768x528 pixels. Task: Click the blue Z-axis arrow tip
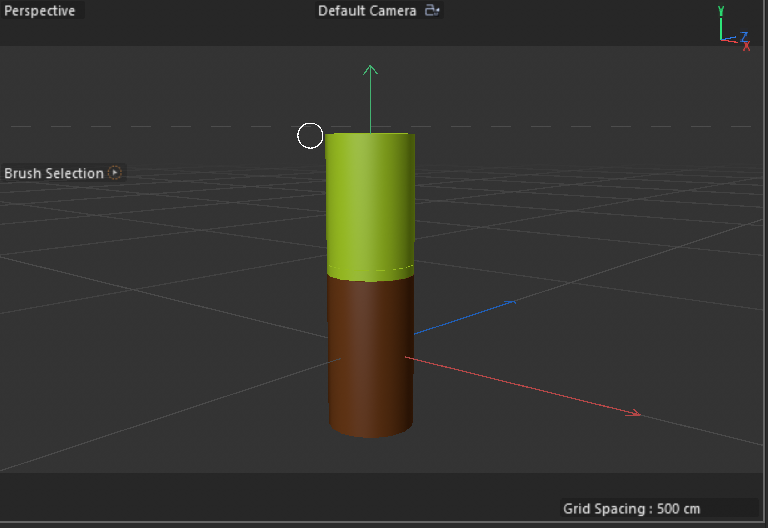(x=512, y=301)
